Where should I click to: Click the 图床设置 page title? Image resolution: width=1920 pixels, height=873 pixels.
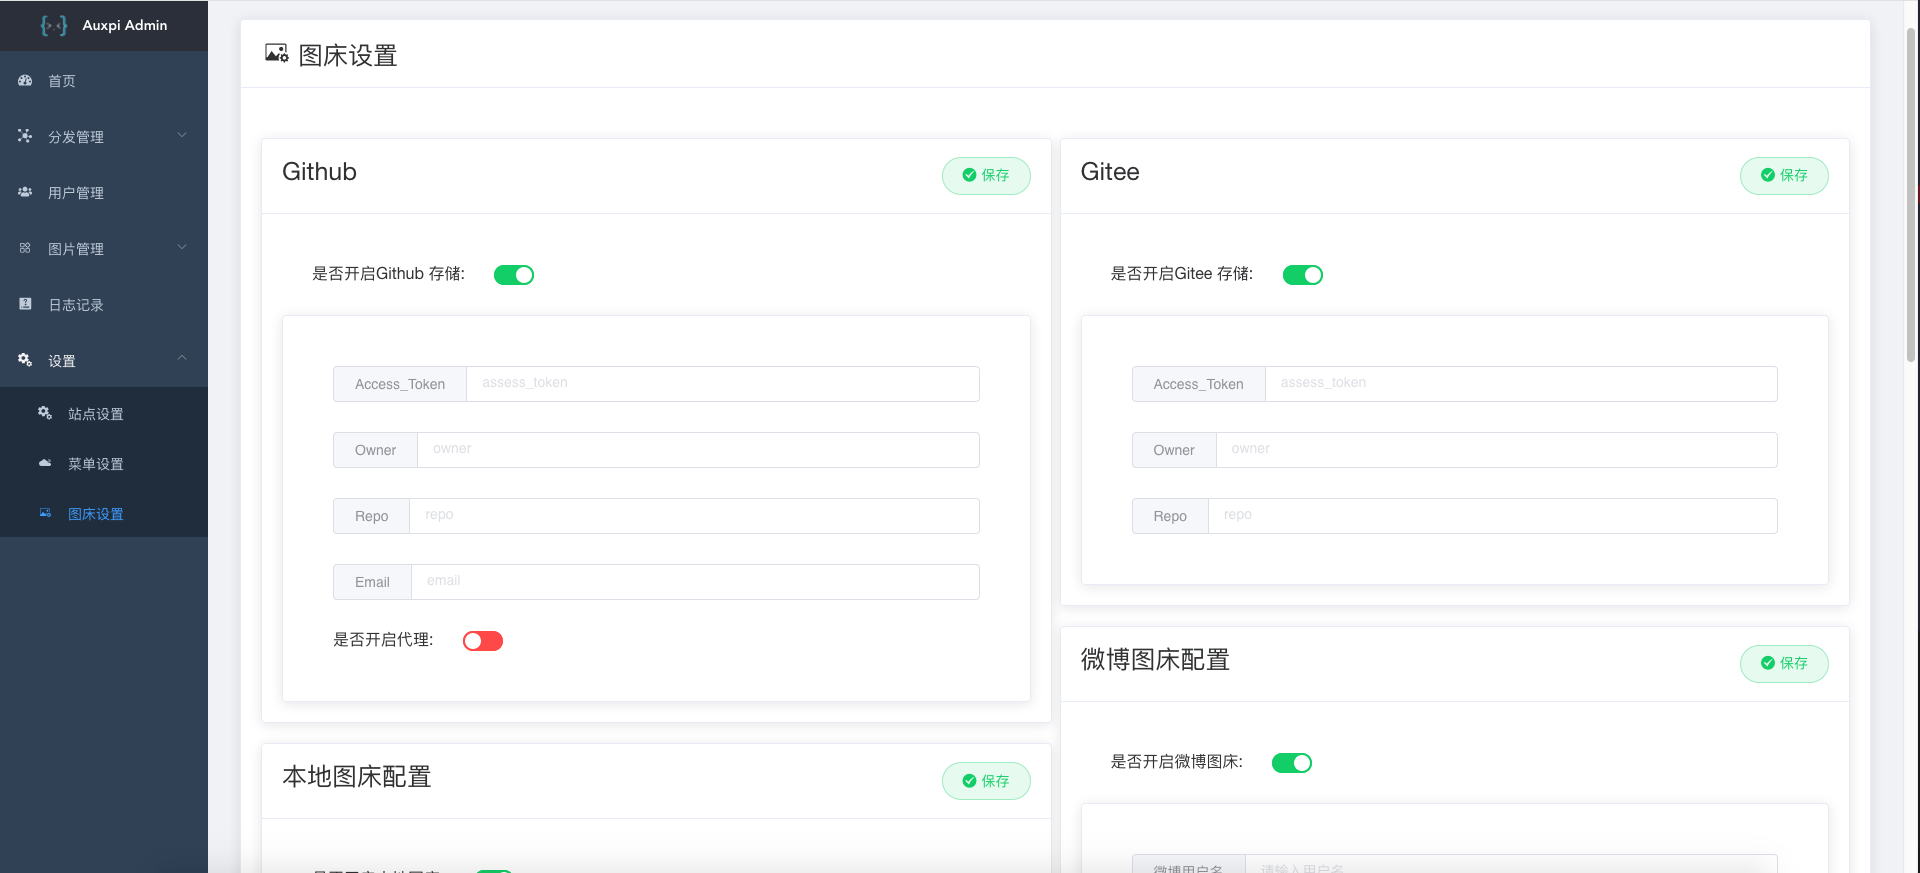[348, 55]
